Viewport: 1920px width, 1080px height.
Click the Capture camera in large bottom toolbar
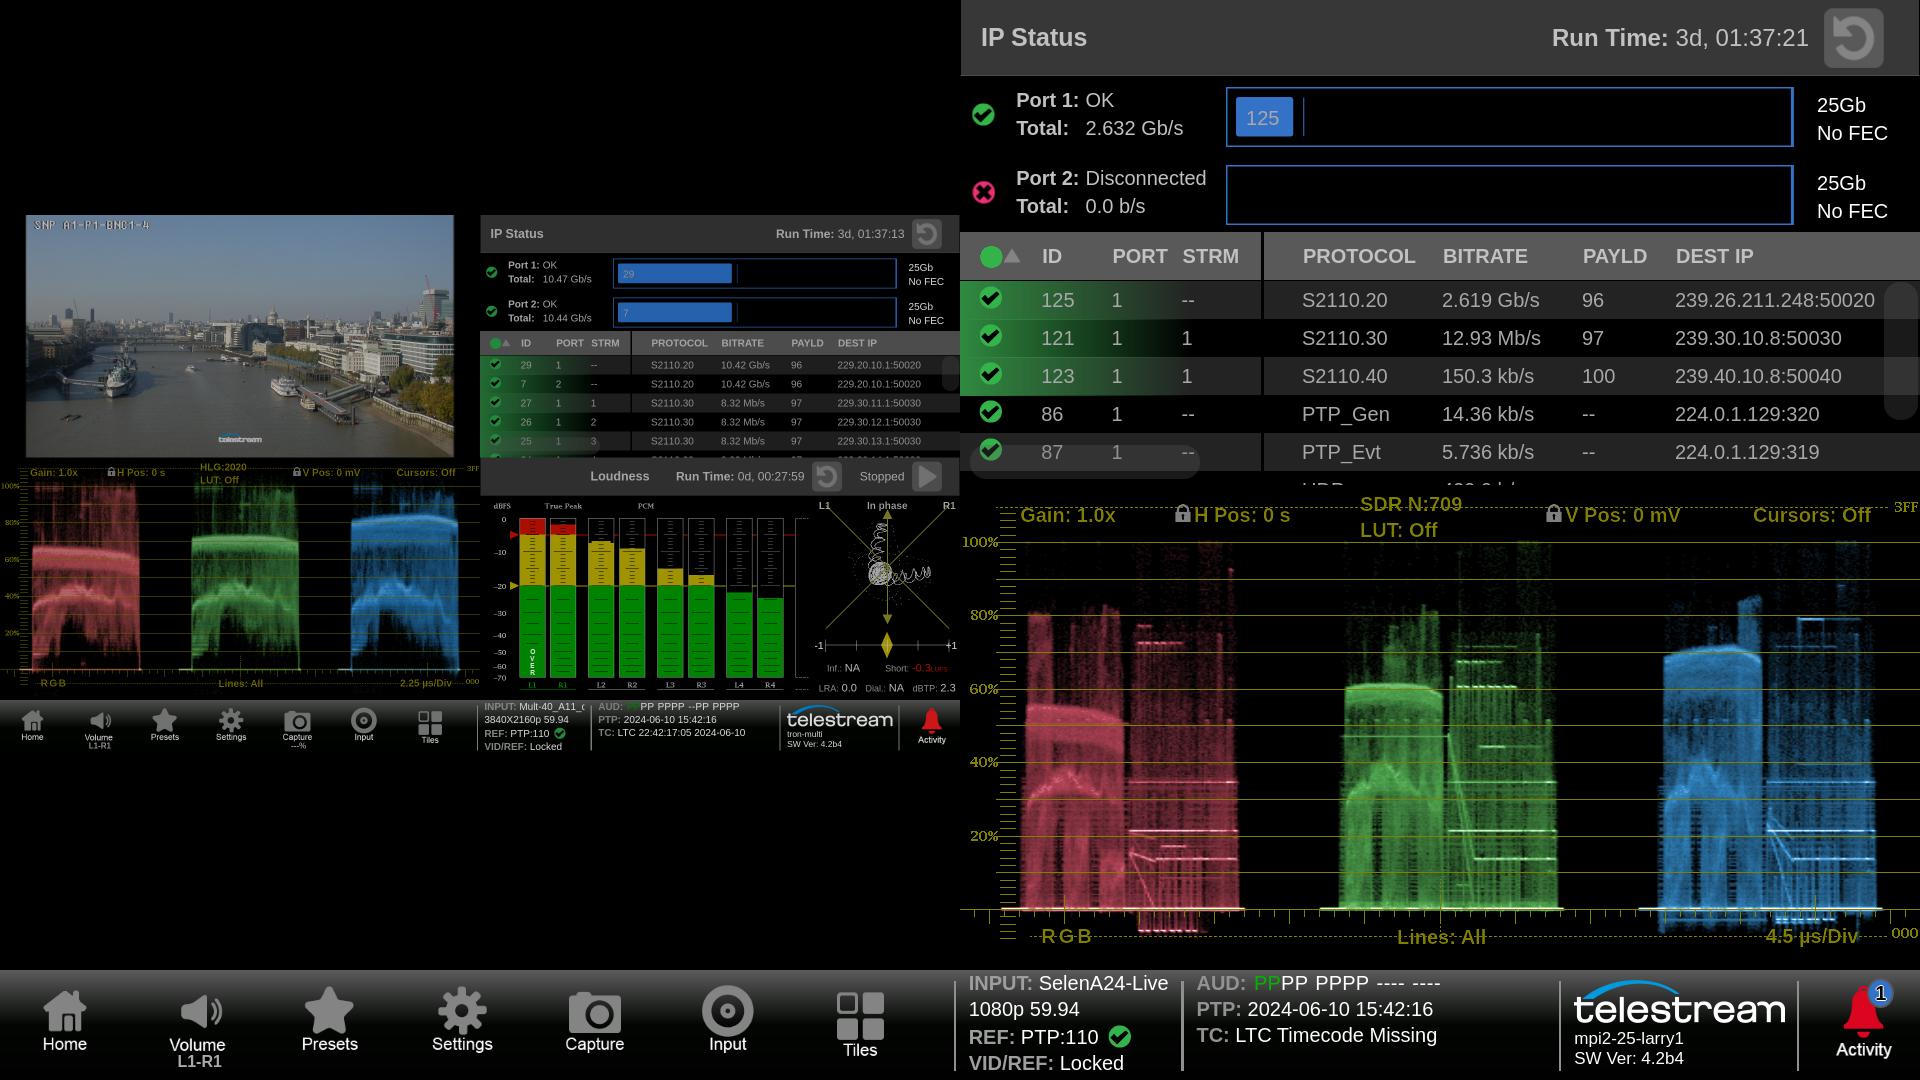595,1022
